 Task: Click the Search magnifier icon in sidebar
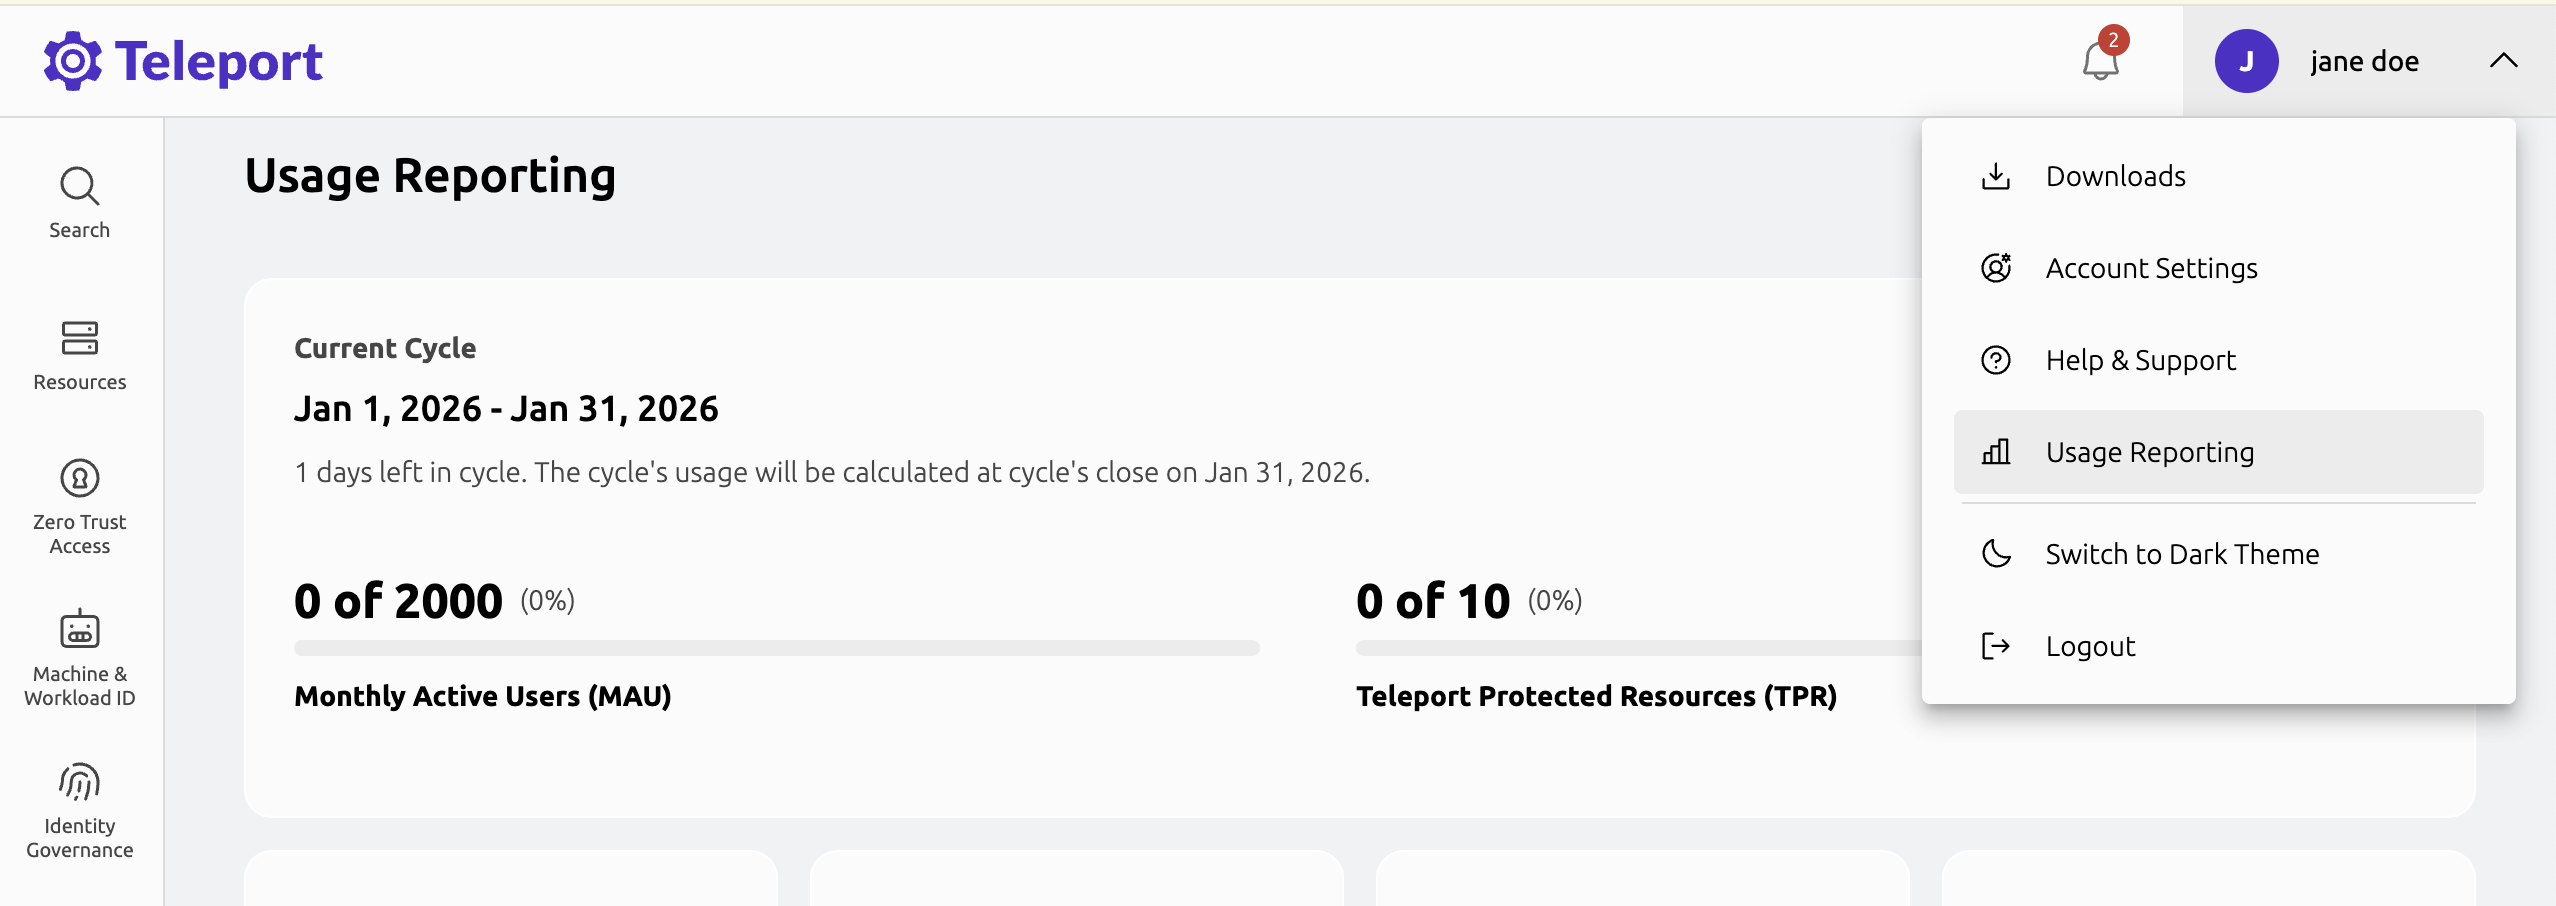(79, 187)
